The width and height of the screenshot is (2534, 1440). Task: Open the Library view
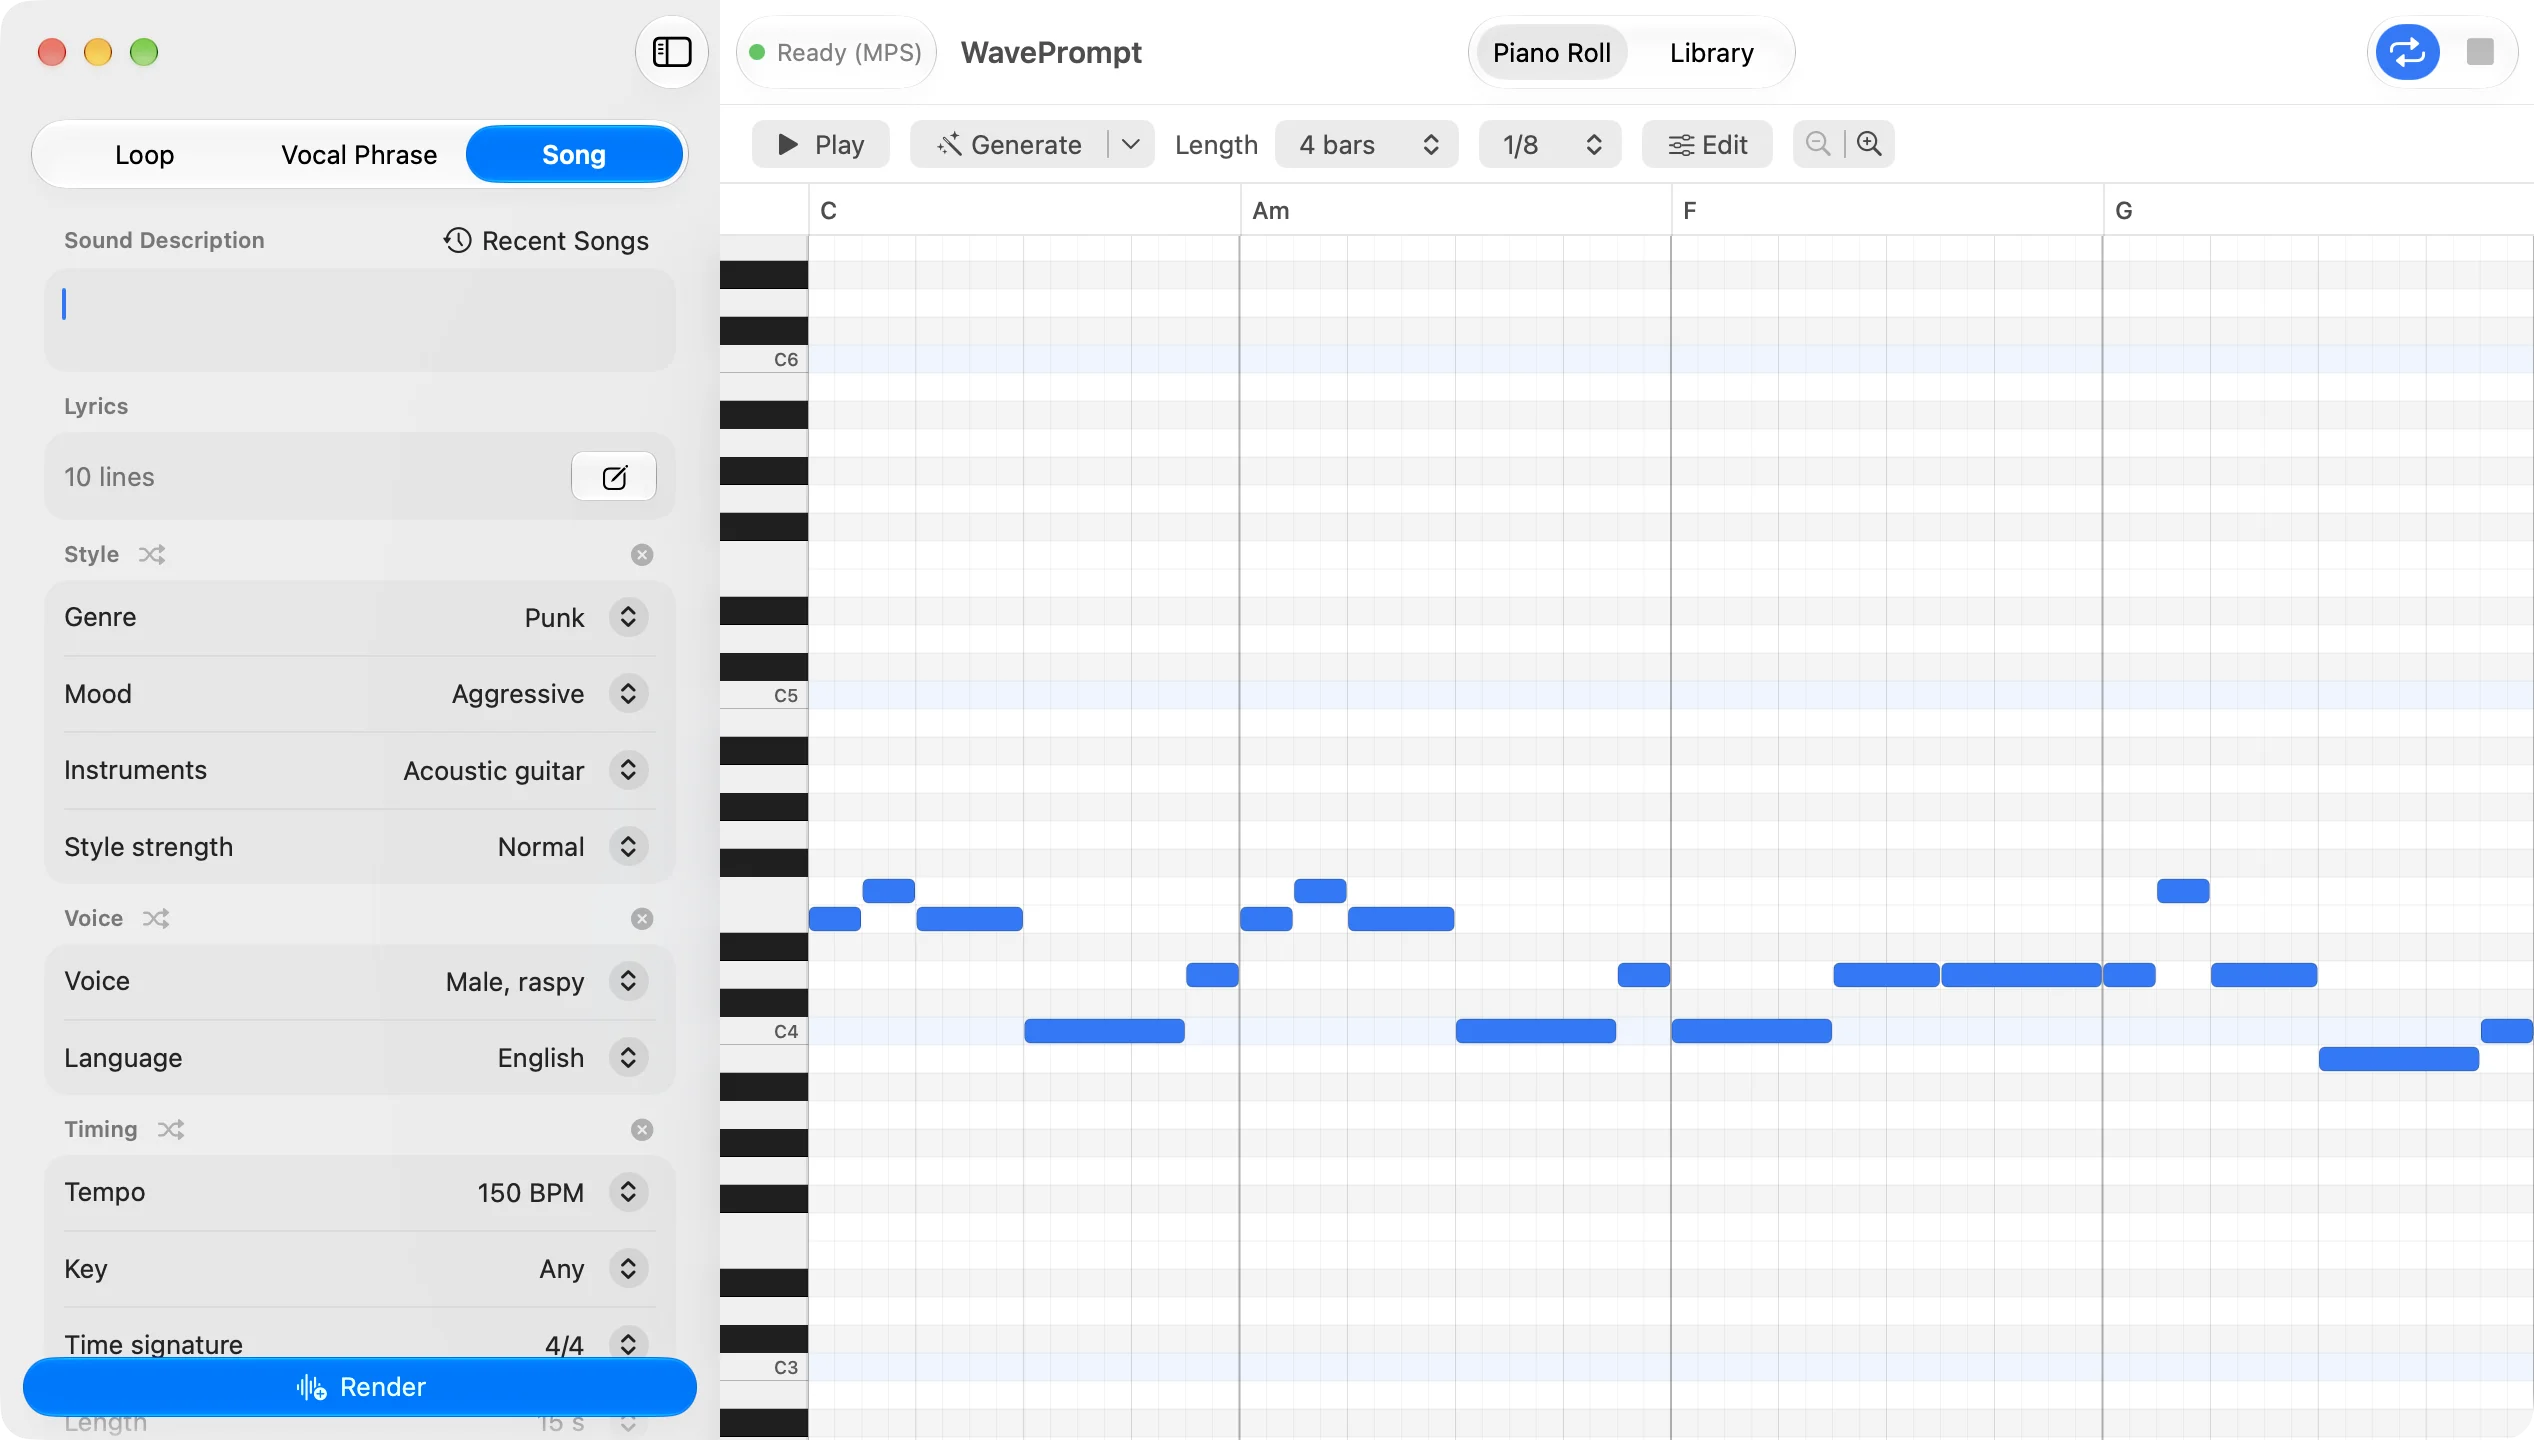coord(1711,53)
